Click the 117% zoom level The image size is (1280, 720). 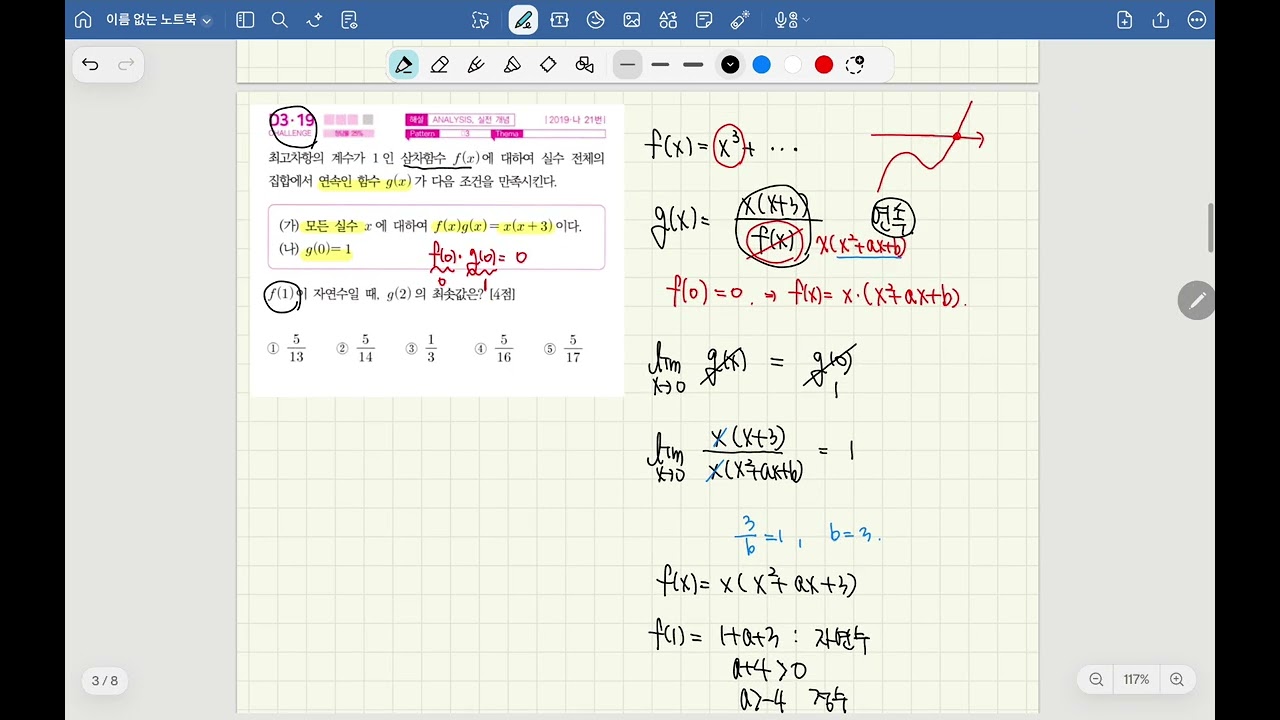(x=1136, y=680)
